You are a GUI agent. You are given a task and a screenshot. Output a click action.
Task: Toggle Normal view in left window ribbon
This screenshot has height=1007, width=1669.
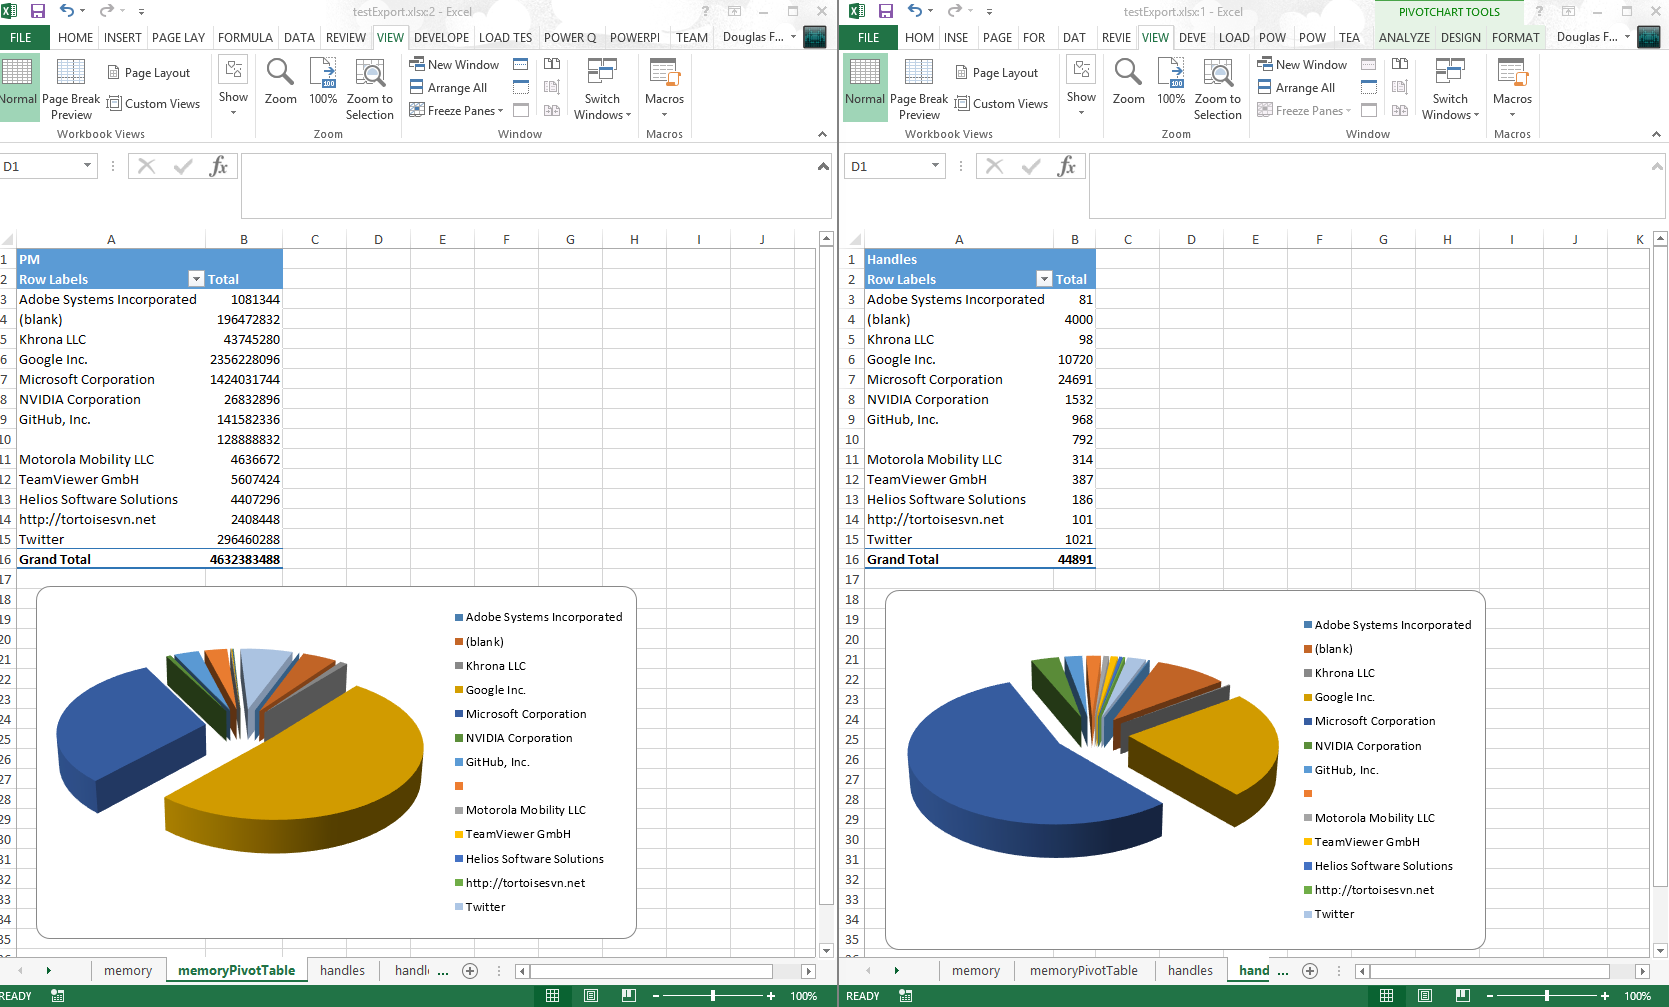pyautogui.click(x=17, y=84)
